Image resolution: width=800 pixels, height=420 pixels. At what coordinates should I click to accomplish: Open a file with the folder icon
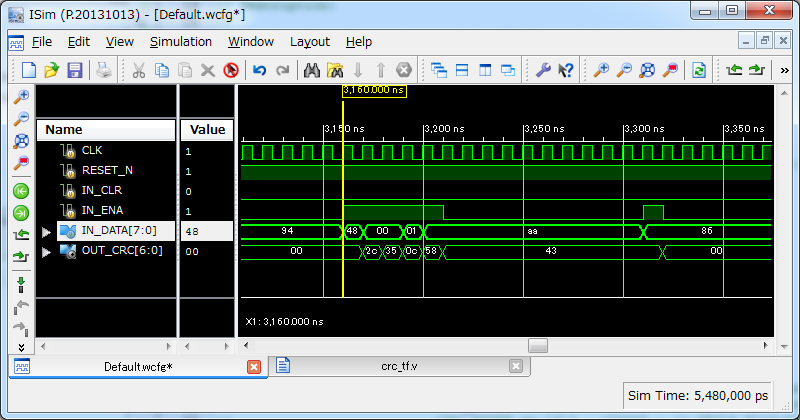[52, 70]
